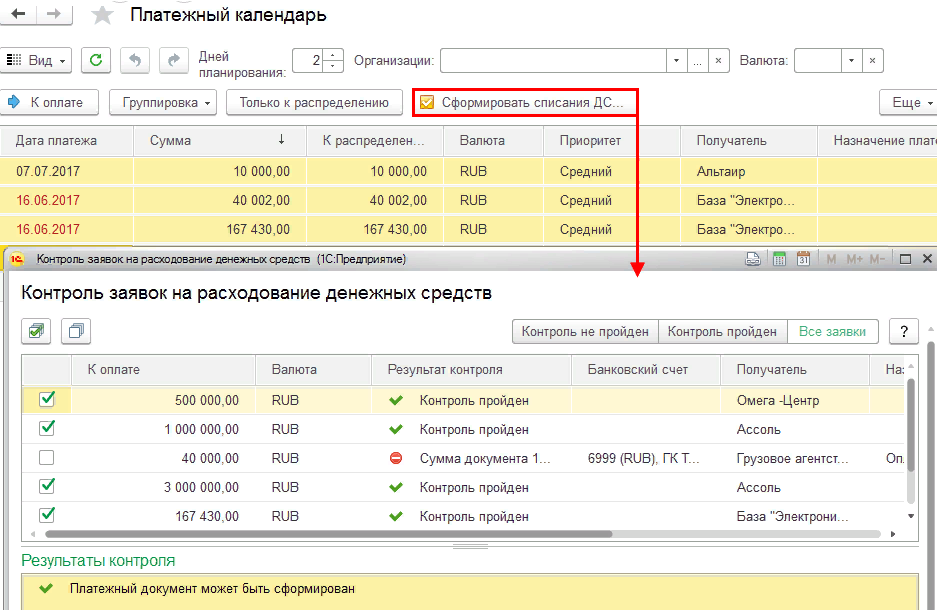This screenshot has height=612, width=940.
Task: Expand the Группировка dropdown
Action: click(167, 102)
